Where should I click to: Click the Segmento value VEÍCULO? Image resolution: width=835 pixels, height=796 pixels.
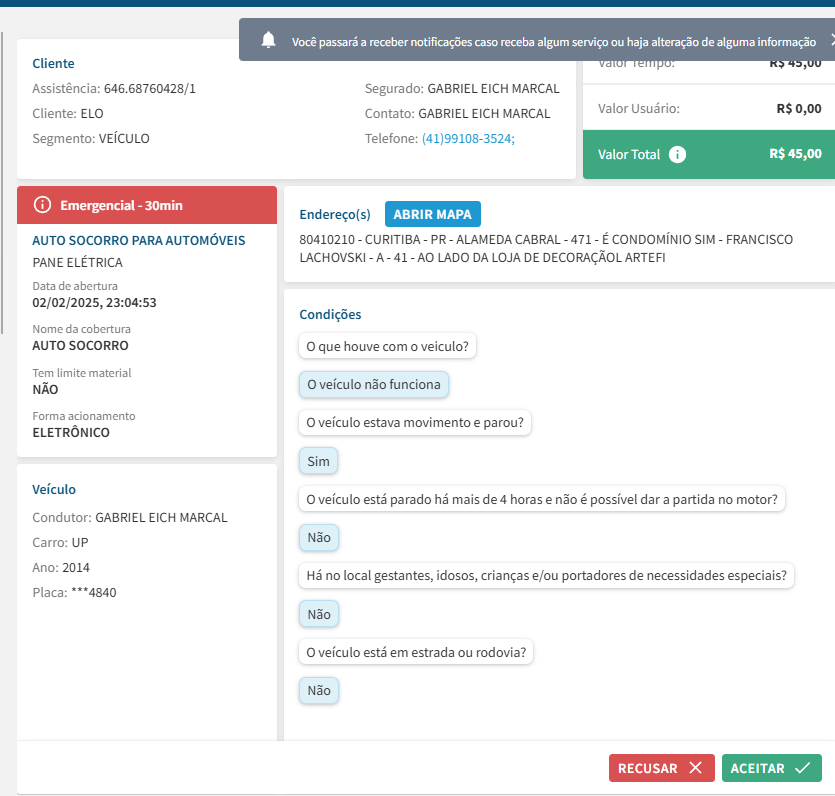(x=124, y=138)
